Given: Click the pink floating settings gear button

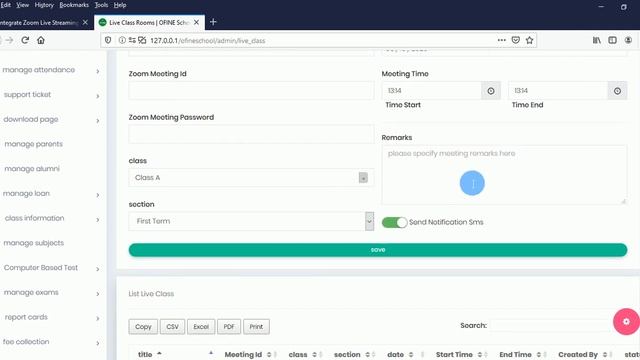Looking at the screenshot, I should point(626,322).
